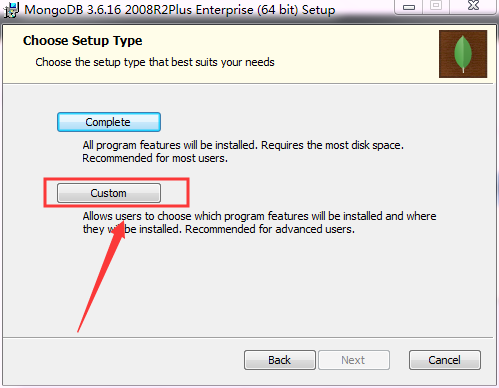Viewport: 499px width, 388px height.
Task: Click 'Recommended for advanced users' sentence
Action: click(x=270, y=229)
